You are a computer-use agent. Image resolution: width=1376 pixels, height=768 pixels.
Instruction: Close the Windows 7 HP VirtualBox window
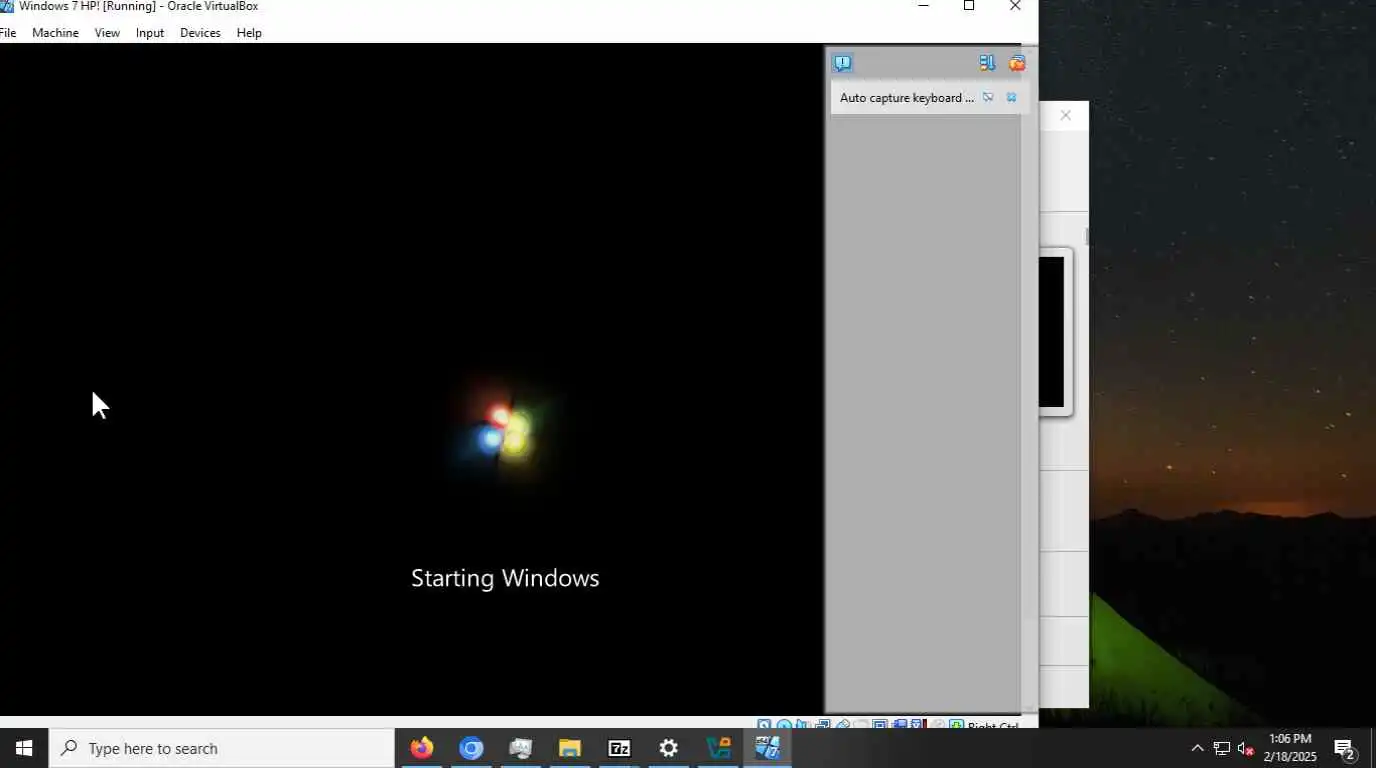1015,6
